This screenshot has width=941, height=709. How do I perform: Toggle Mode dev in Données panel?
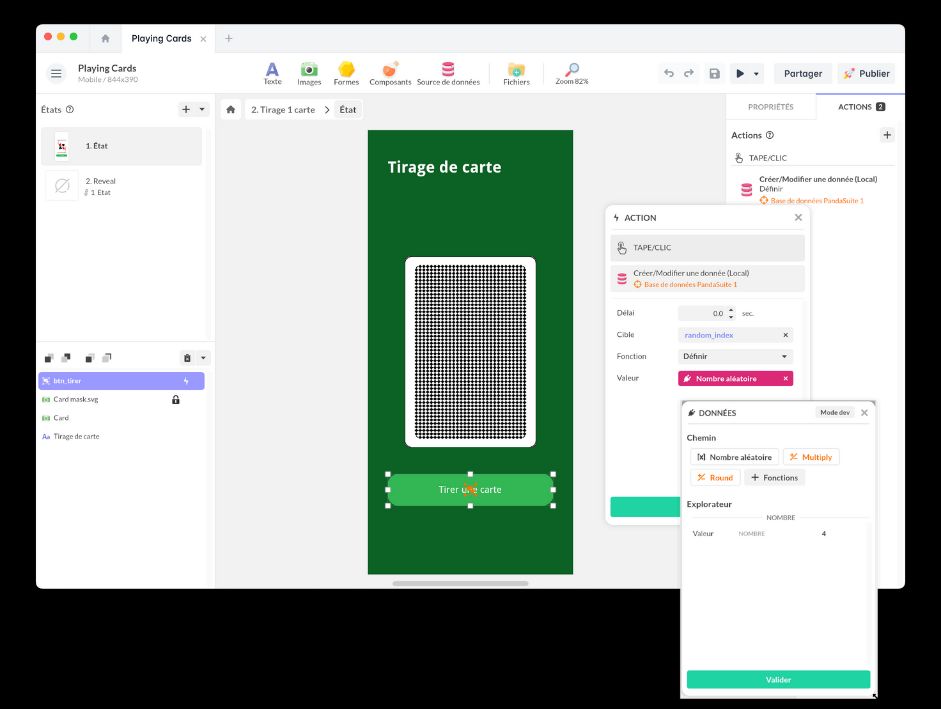tap(834, 412)
